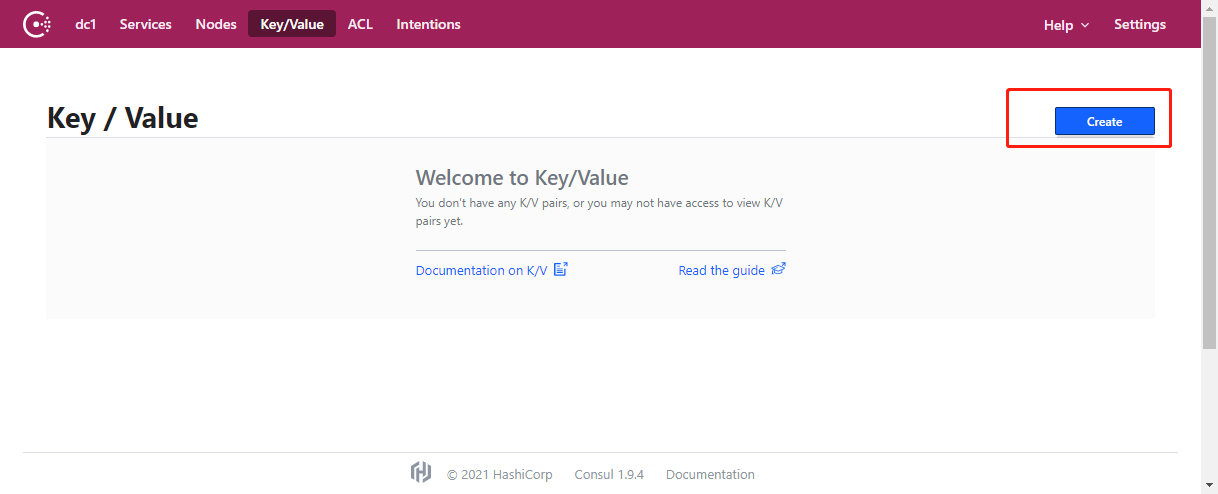Click the Consul 1.9.4 version link
Viewport: 1218px width, 494px height.
pos(609,474)
